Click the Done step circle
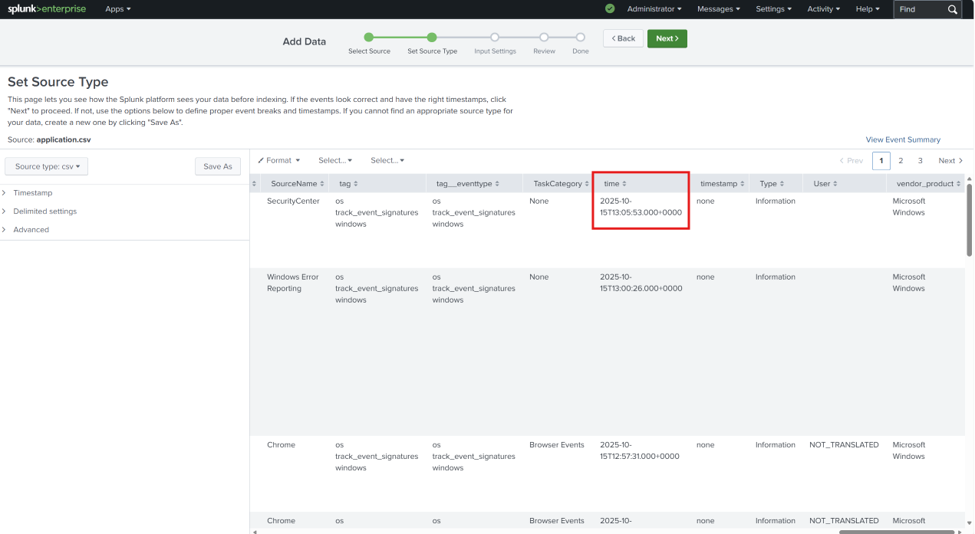 tap(580, 37)
